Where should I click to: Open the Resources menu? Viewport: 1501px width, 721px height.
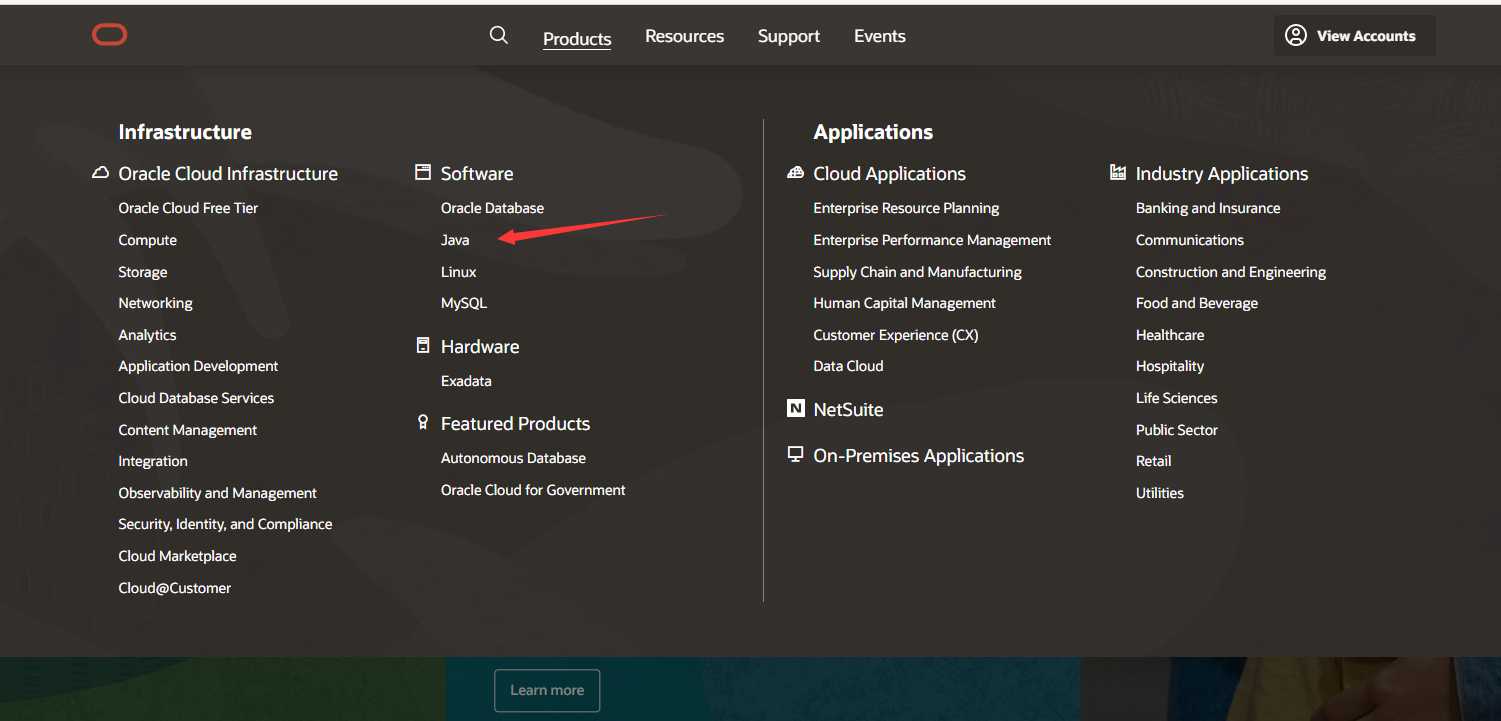[685, 36]
